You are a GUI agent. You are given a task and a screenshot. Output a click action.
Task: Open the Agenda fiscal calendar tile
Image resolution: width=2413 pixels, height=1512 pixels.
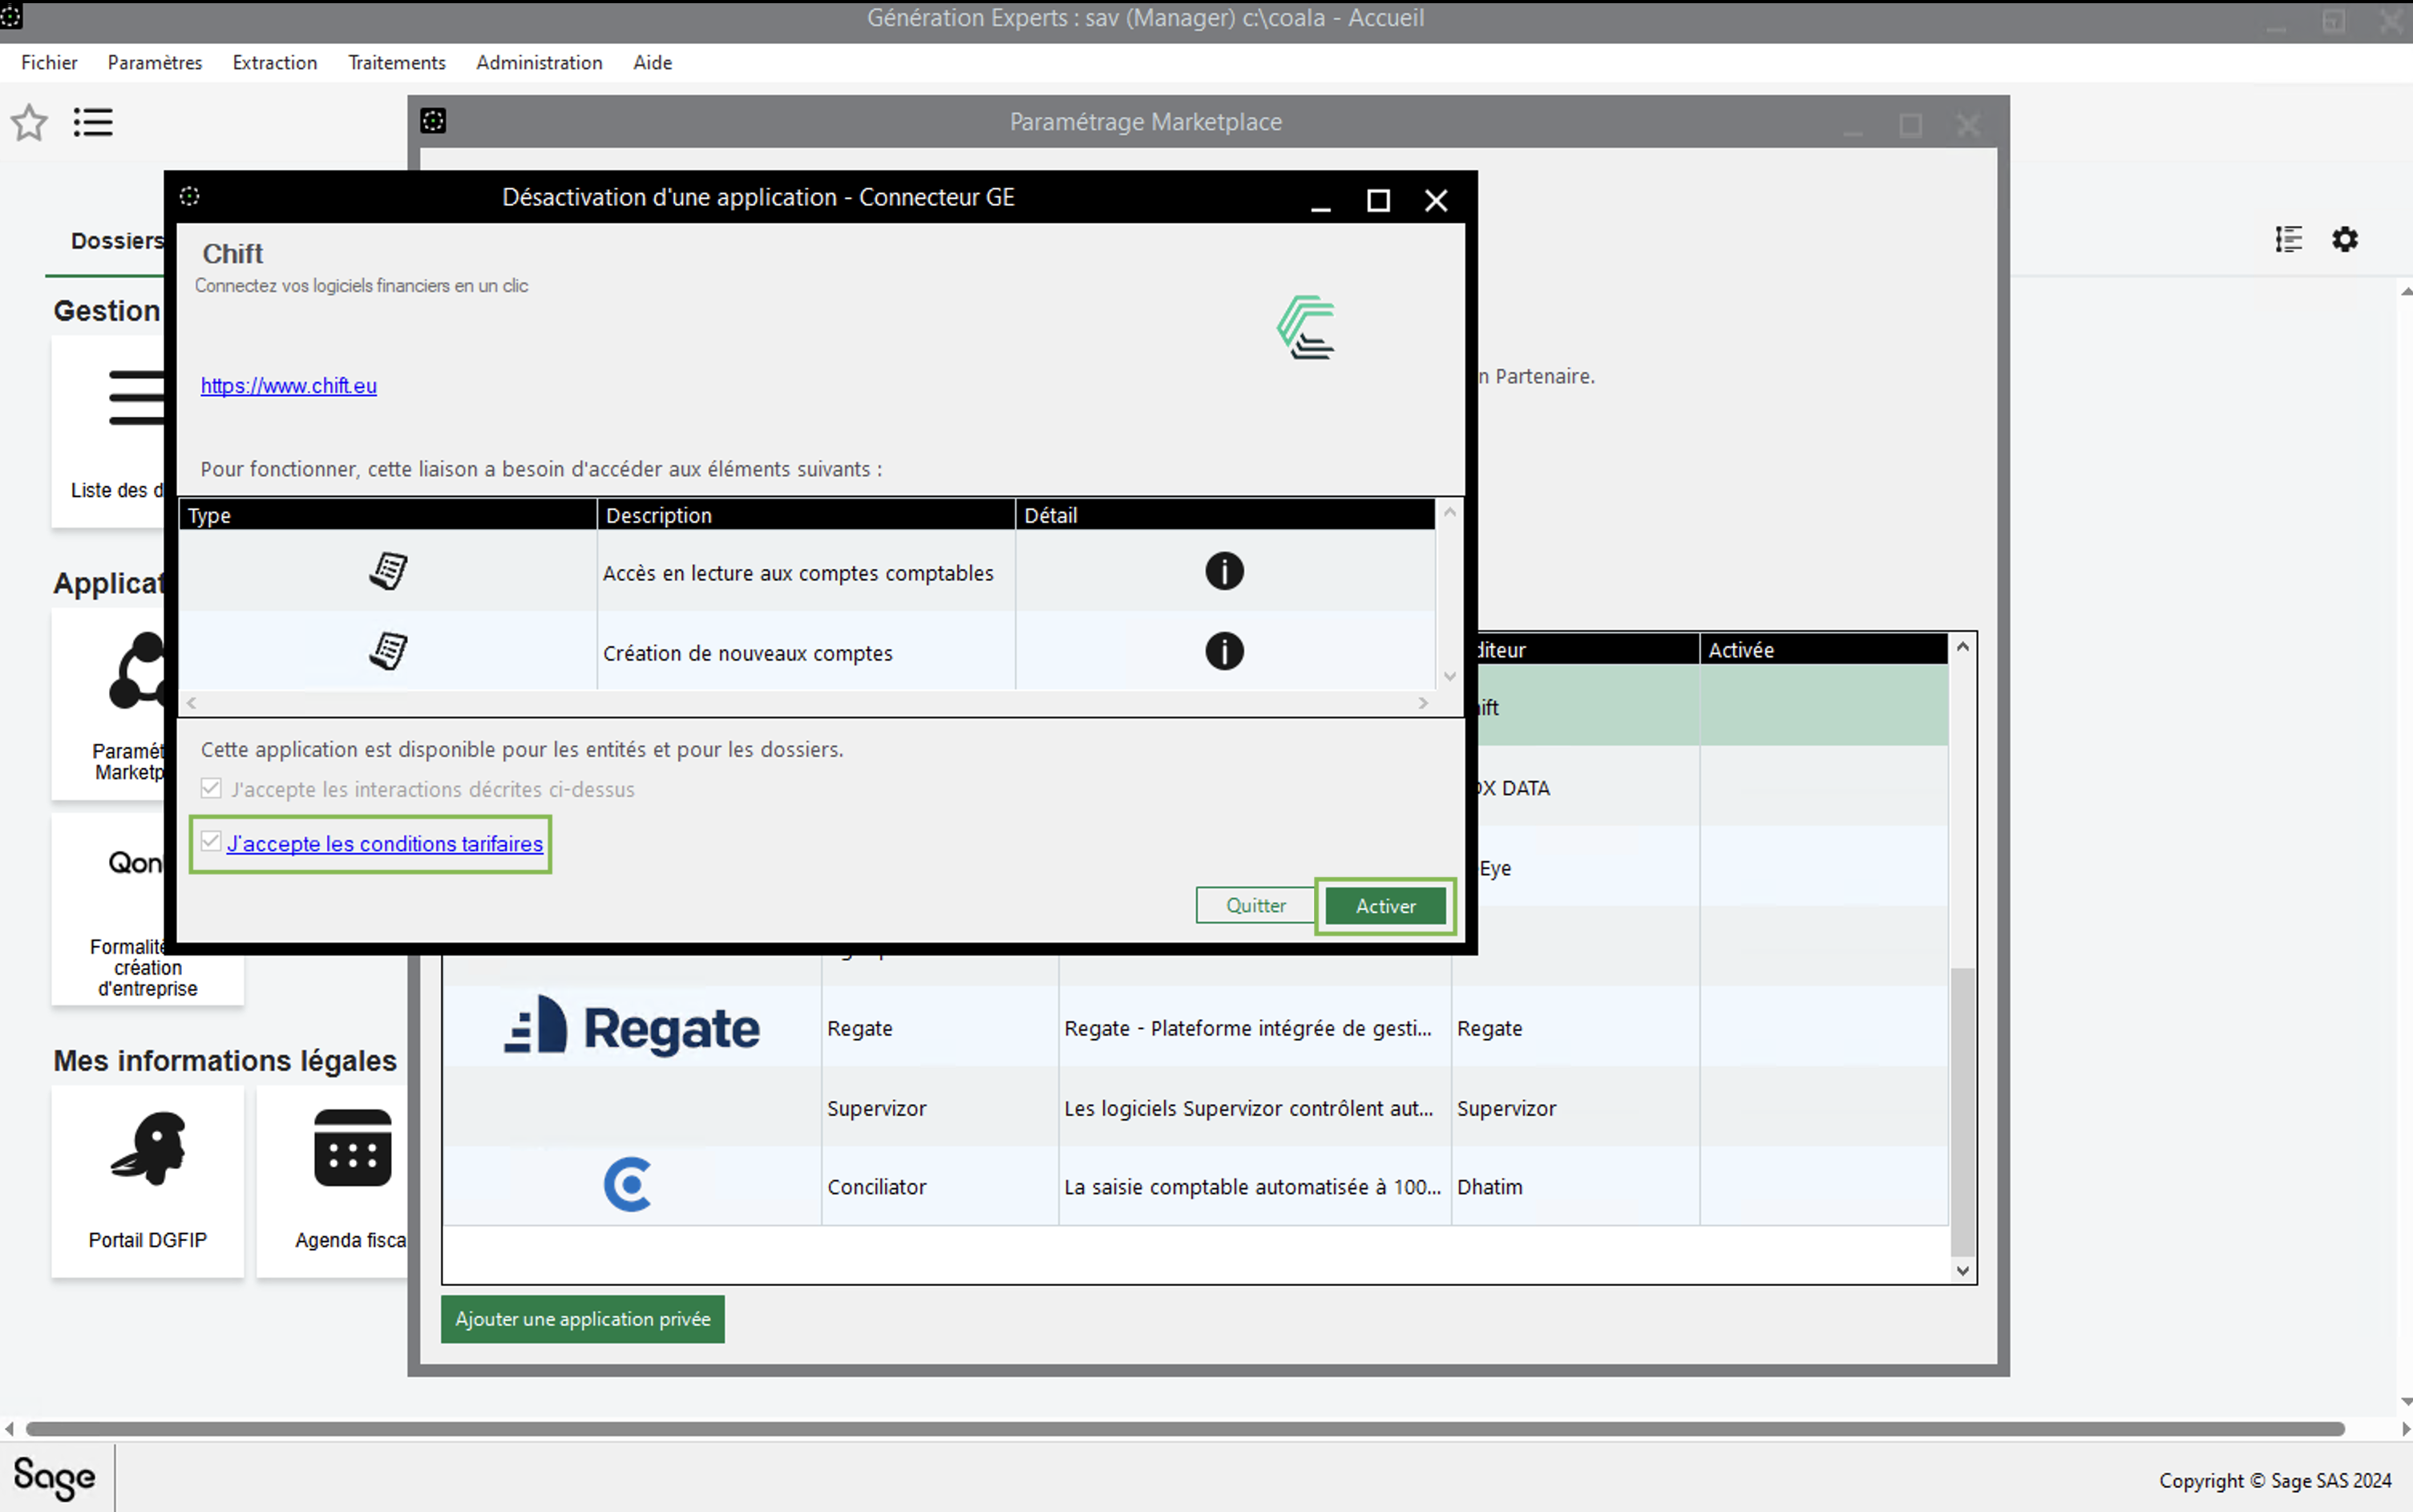tap(351, 1180)
